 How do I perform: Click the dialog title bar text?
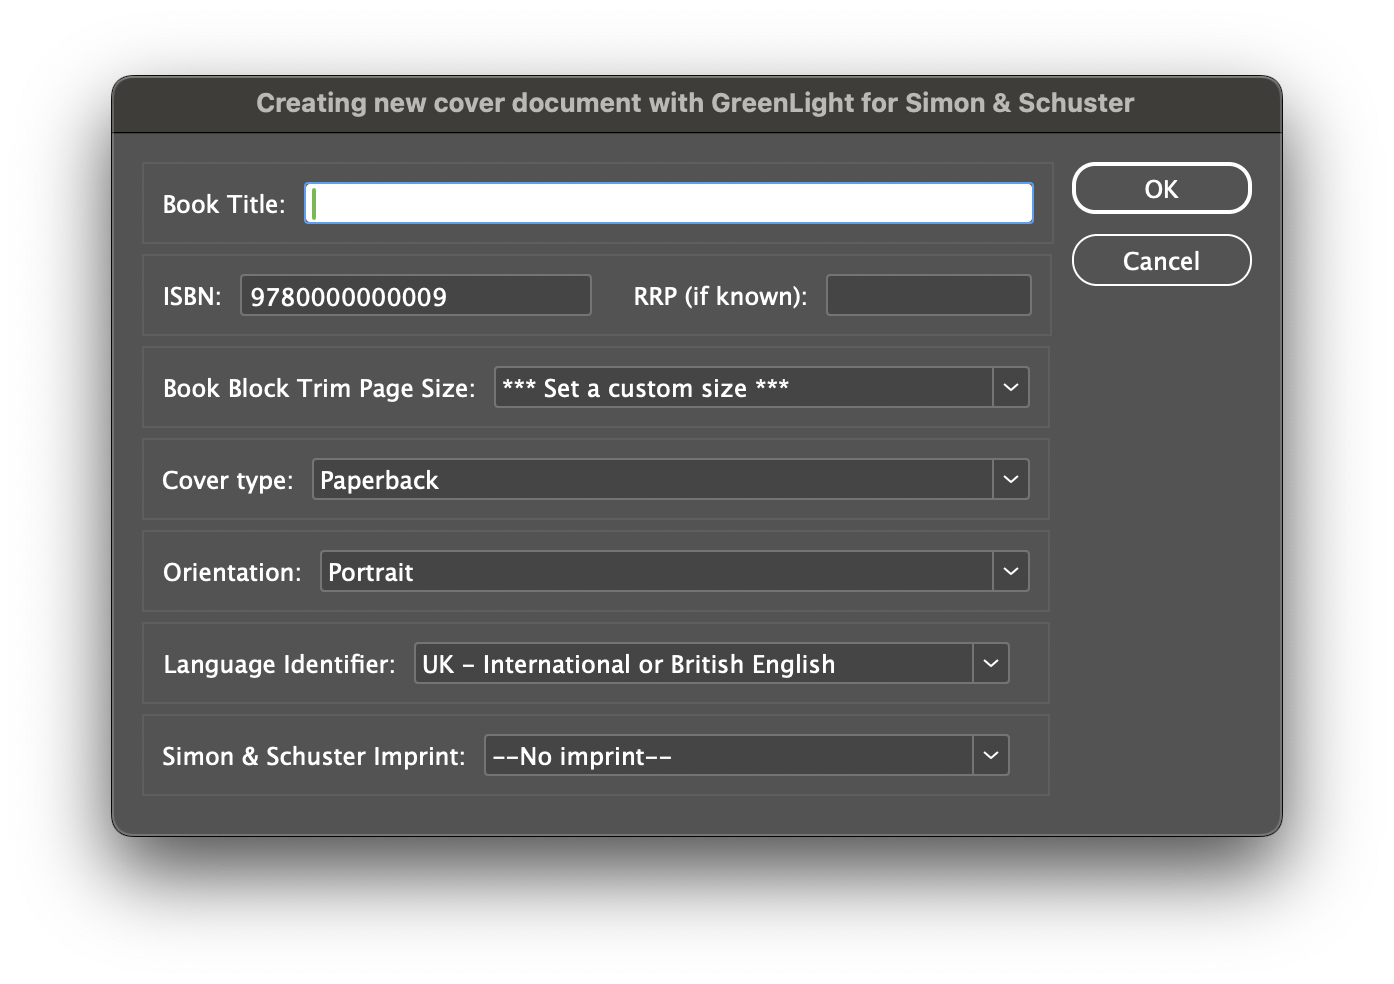695,103
